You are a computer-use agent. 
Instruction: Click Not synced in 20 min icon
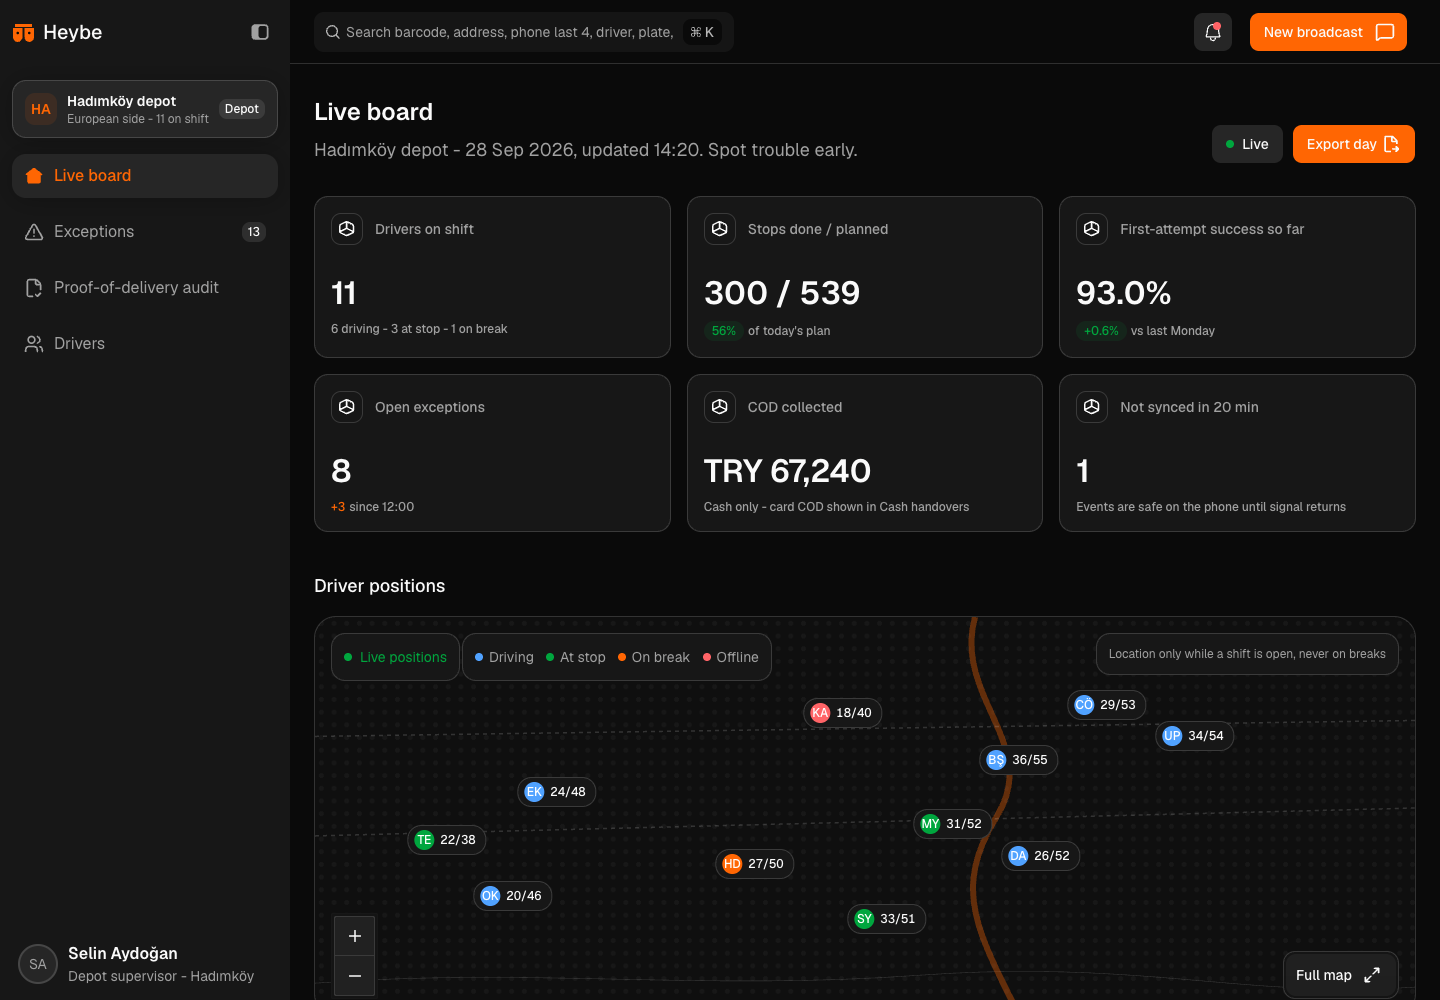pos(1092,407)
